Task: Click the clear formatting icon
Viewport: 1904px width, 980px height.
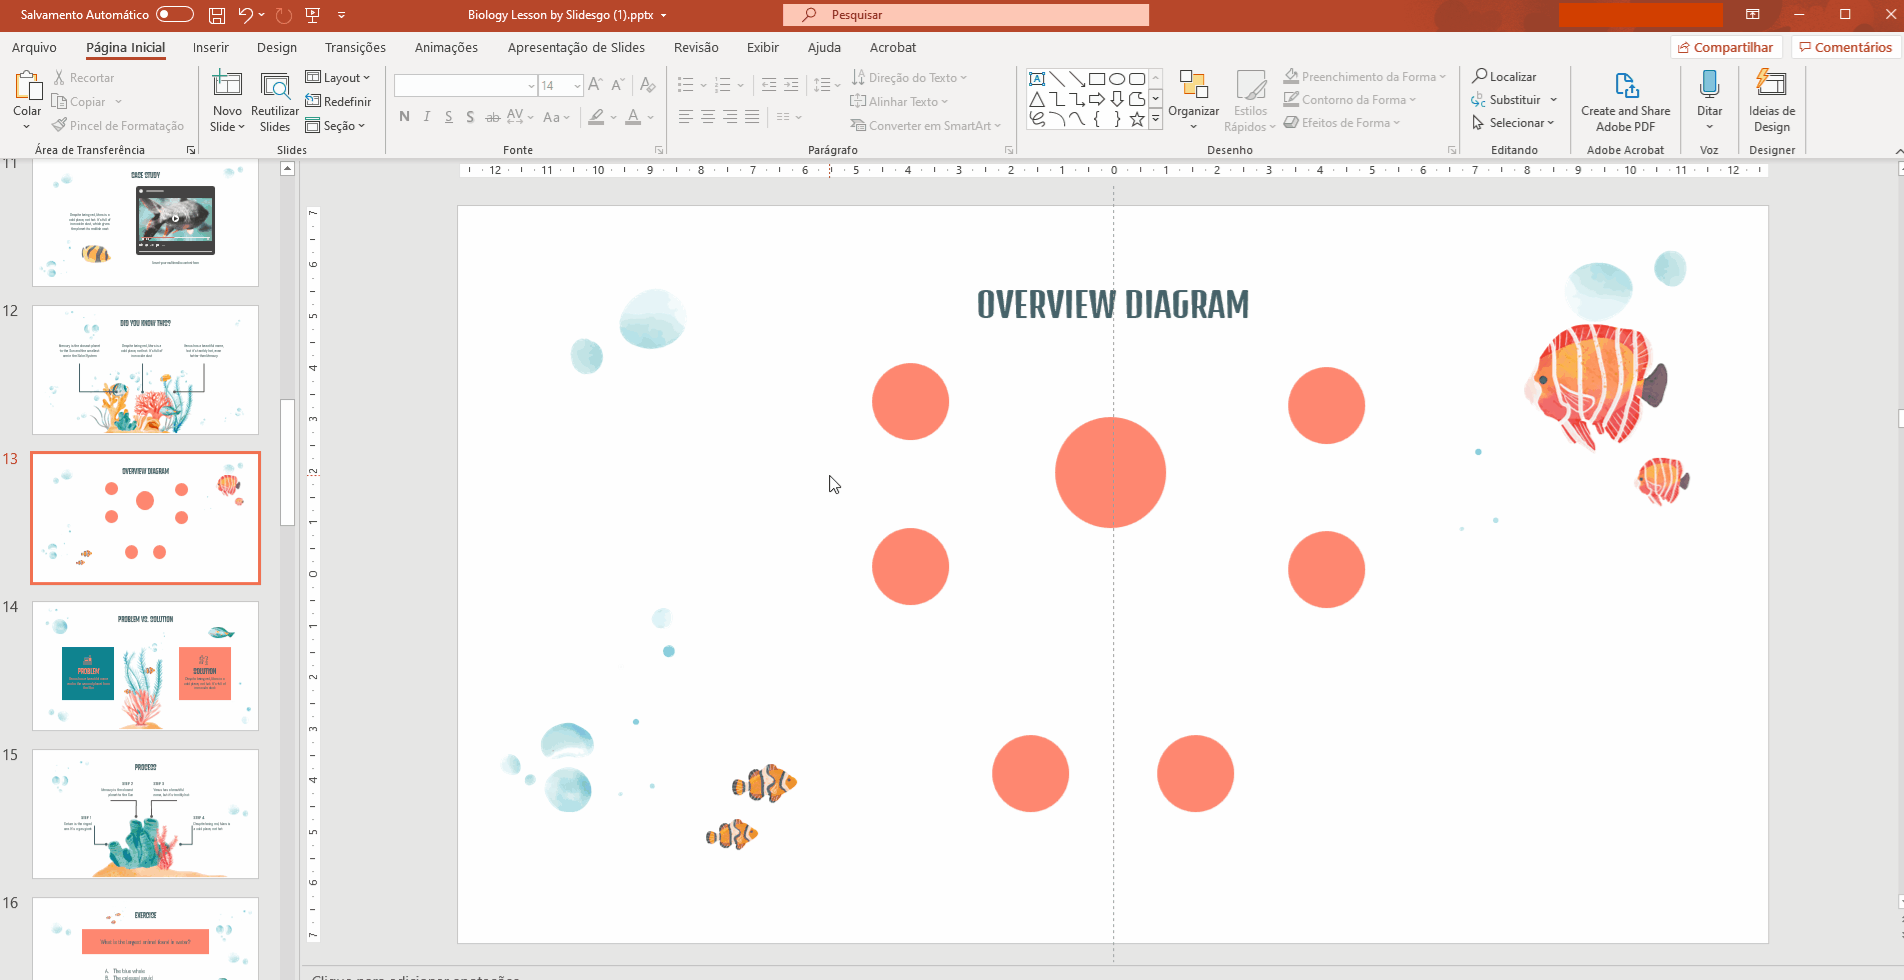Action: 647,85
